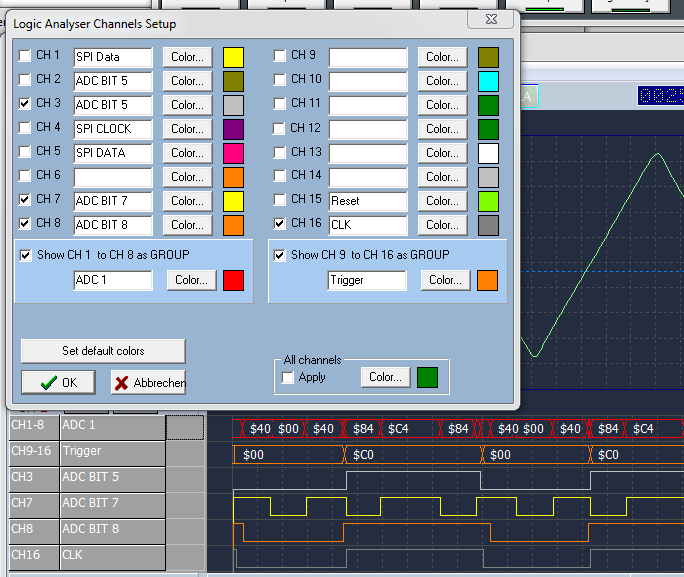Edit the group name field Trigger
The height and width of the screenshot is (577, 684).
click(367, 280)
